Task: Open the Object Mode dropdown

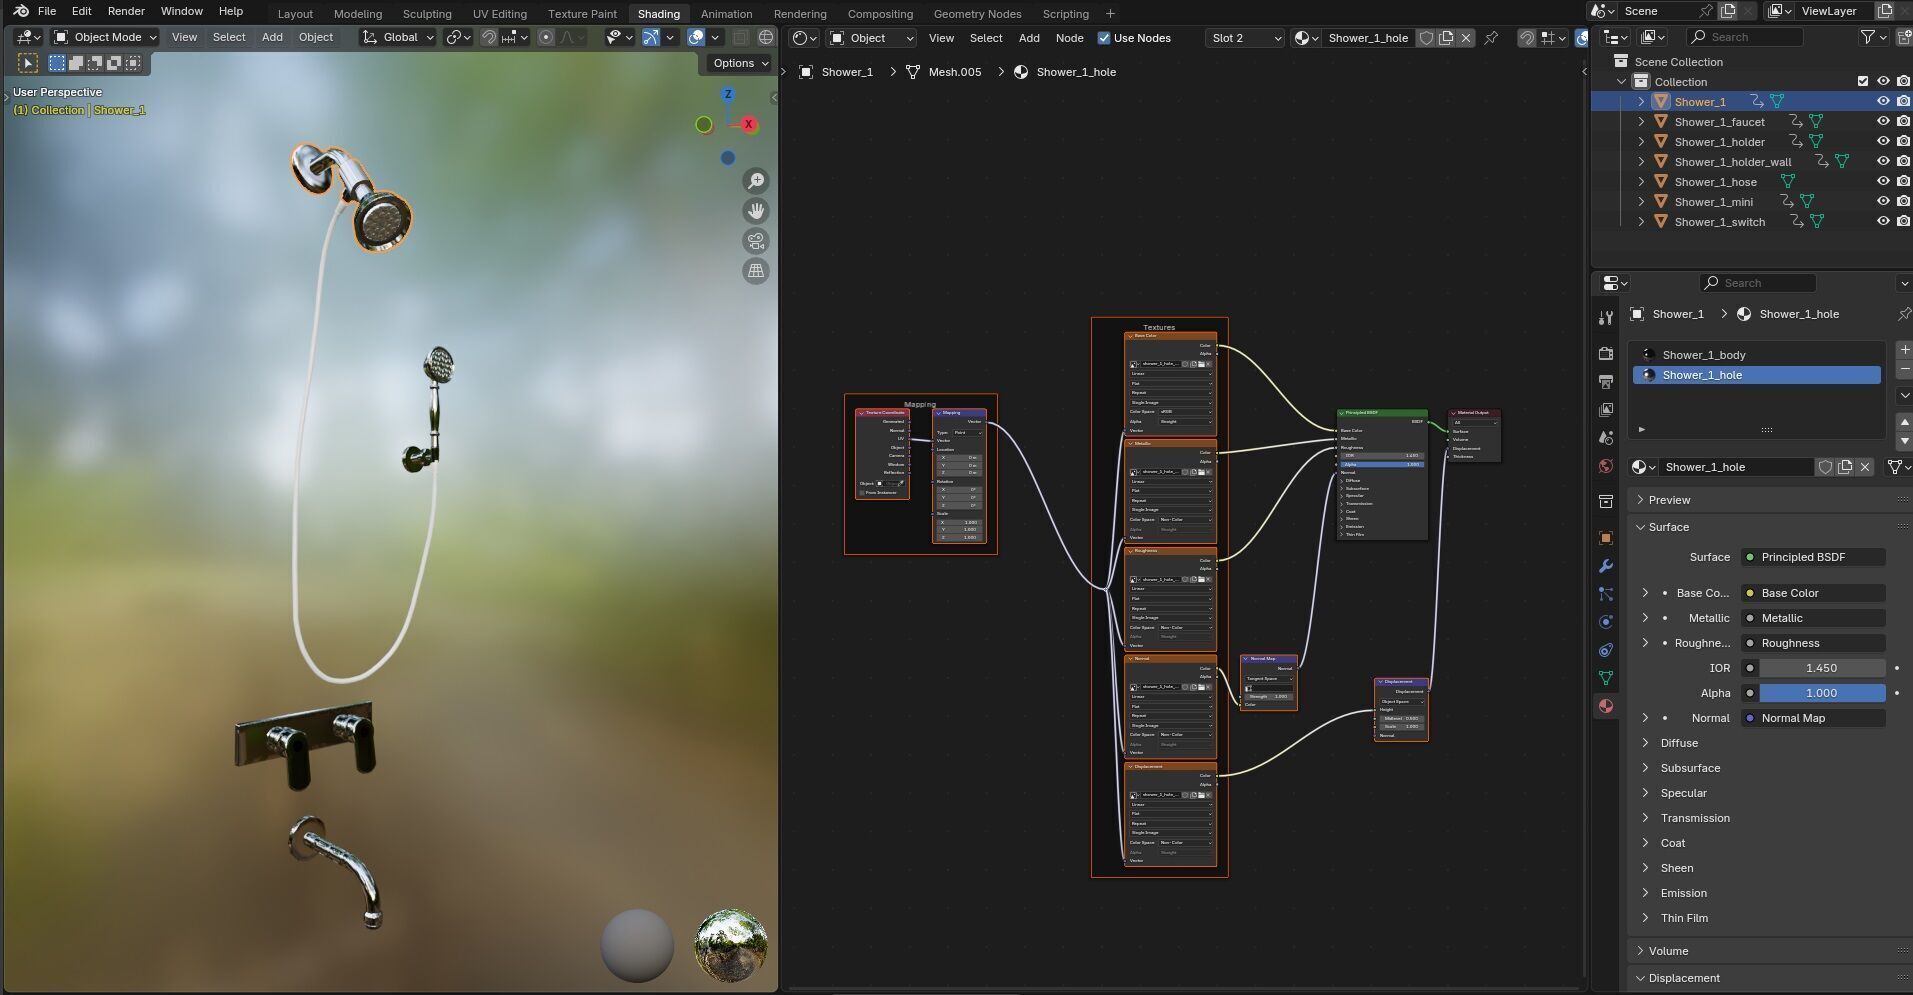Action: pyautogui.click(x=105, y=37)
